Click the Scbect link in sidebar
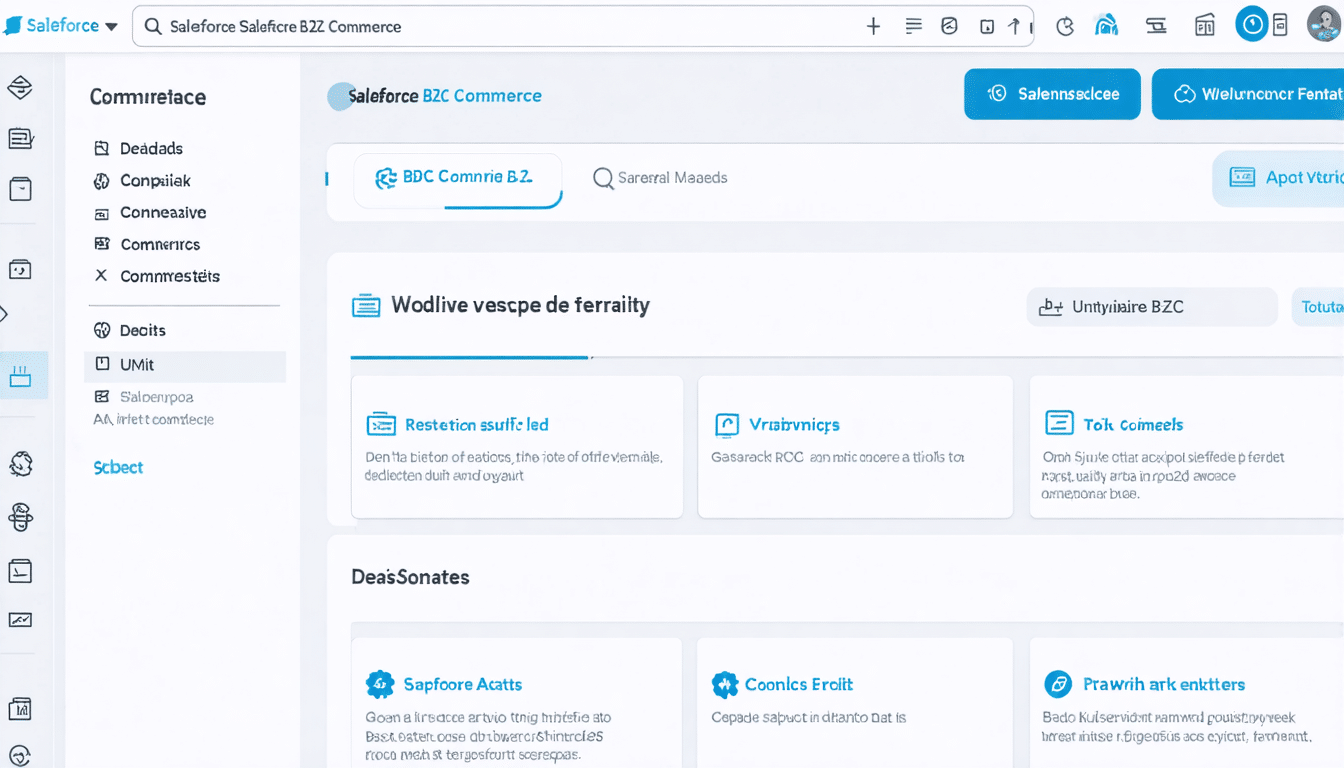The height and width of the screenshot is (768, 1344). tap(118, 467)
